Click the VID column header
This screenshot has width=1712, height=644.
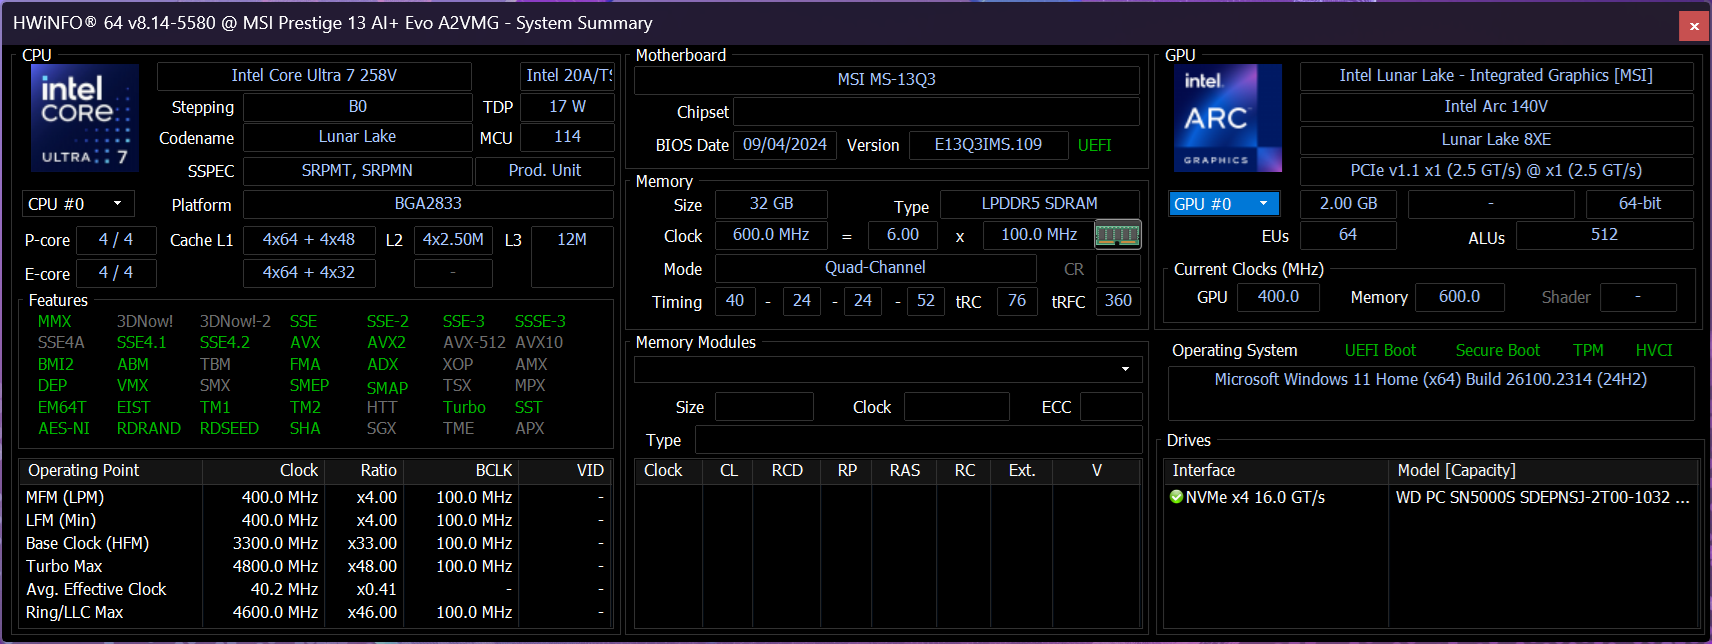pyautogui.click(x=564, y=471)
